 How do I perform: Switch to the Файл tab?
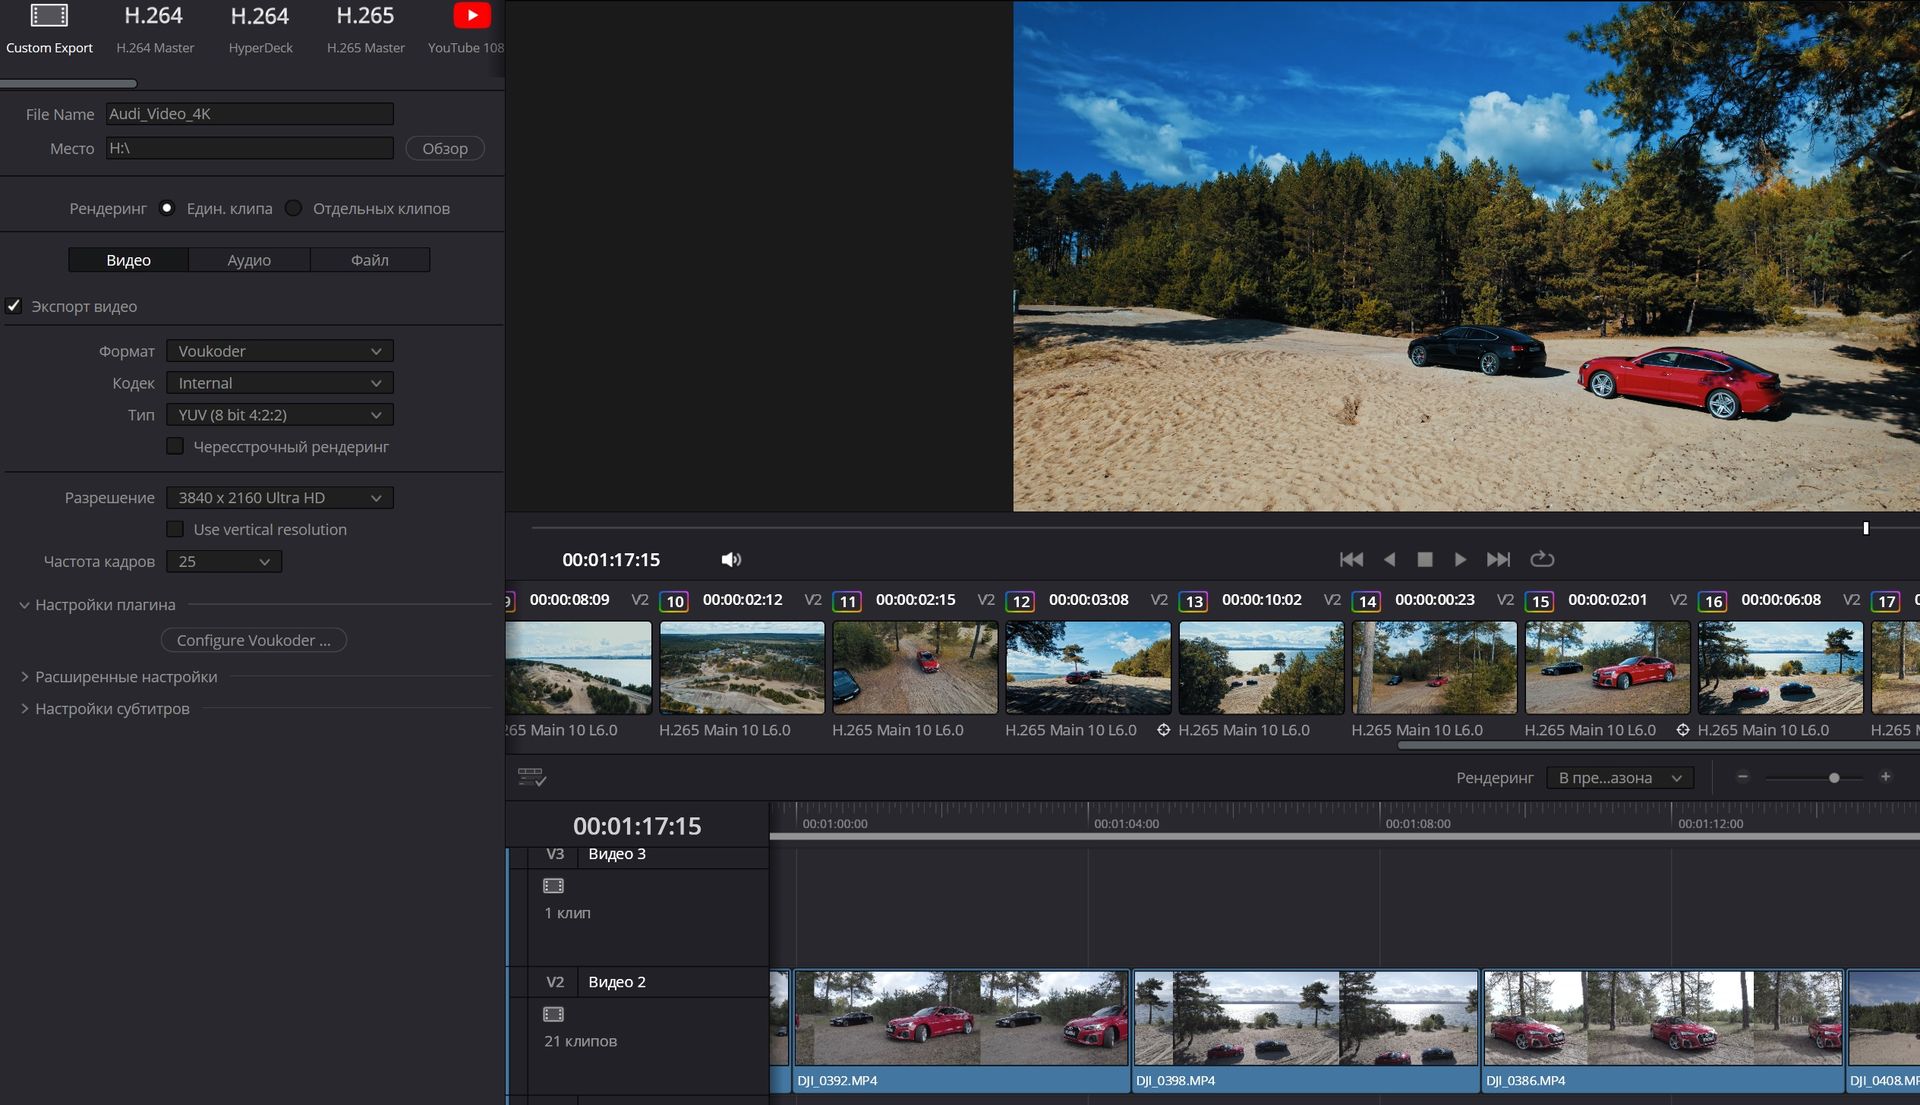pyautogui.click(x=369, y=260)
